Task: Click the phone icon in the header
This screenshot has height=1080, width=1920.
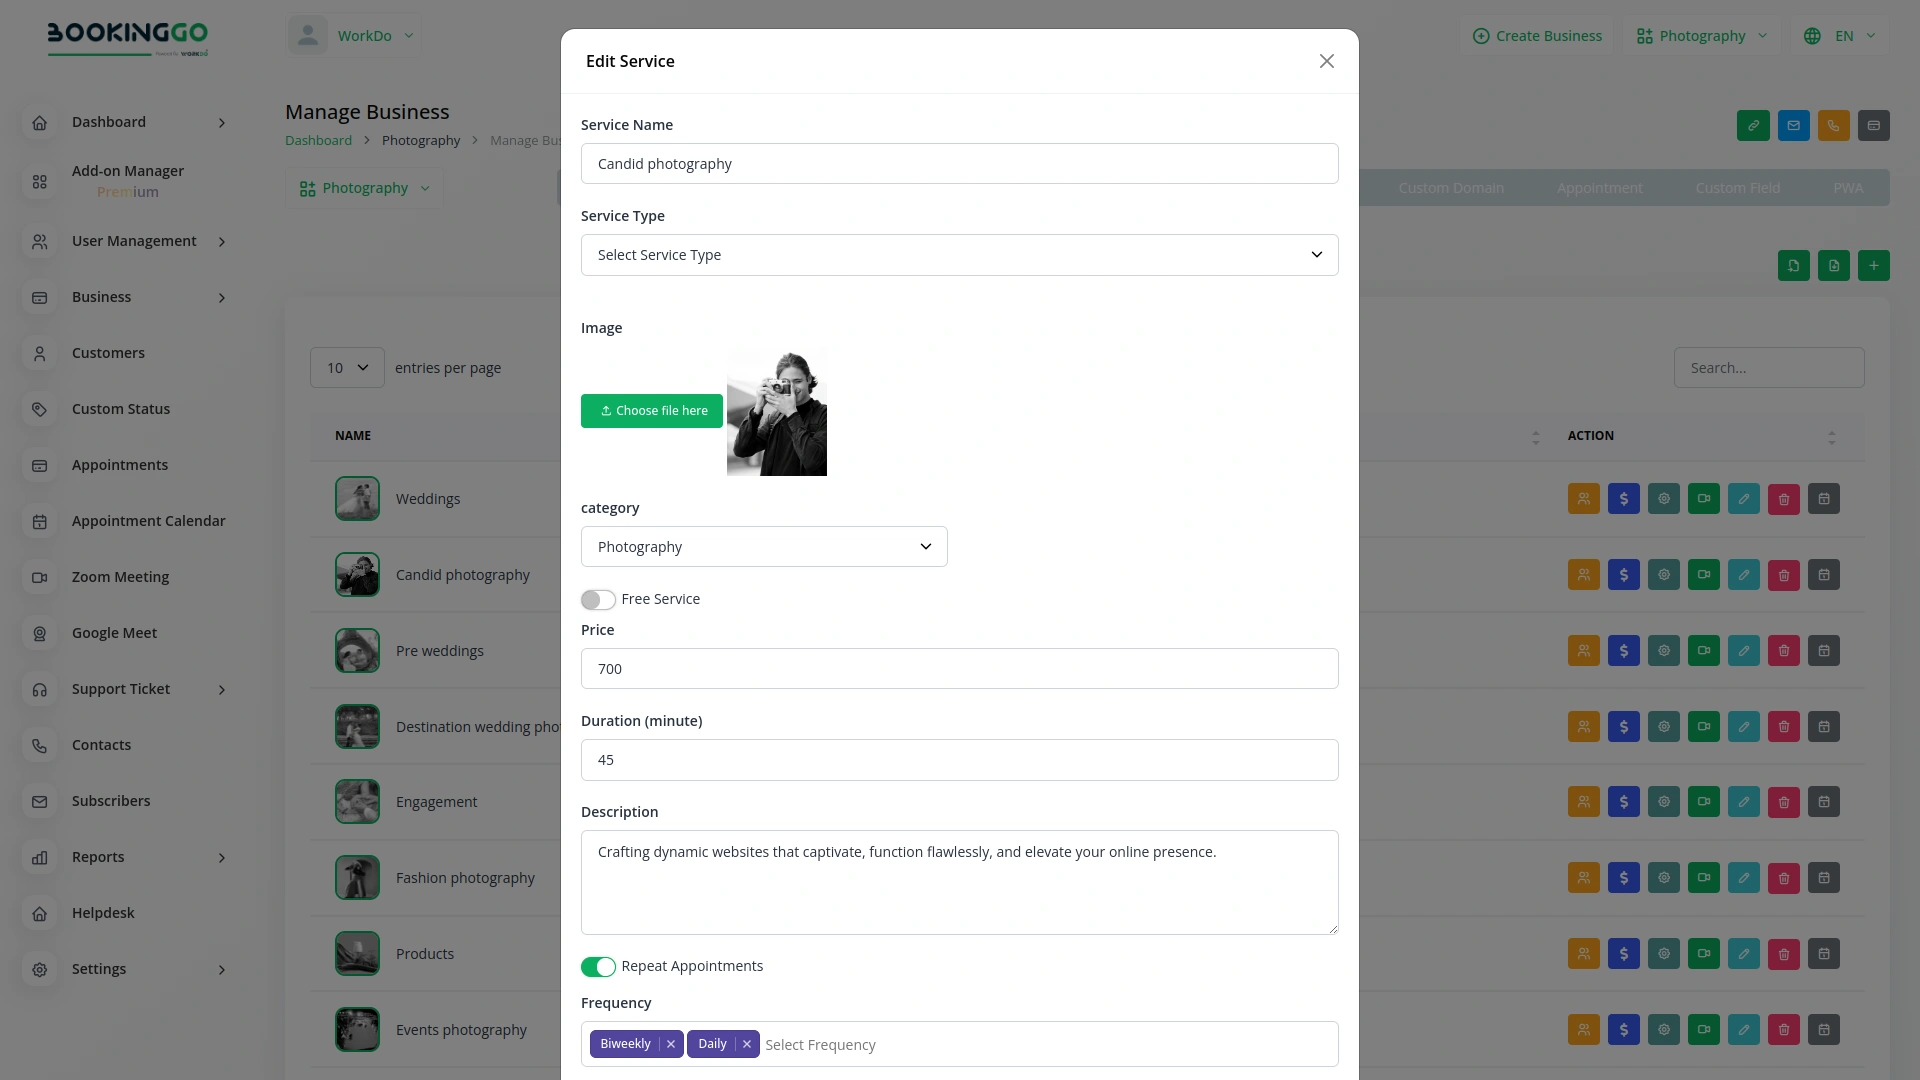Action: (x=1833, y=125)
